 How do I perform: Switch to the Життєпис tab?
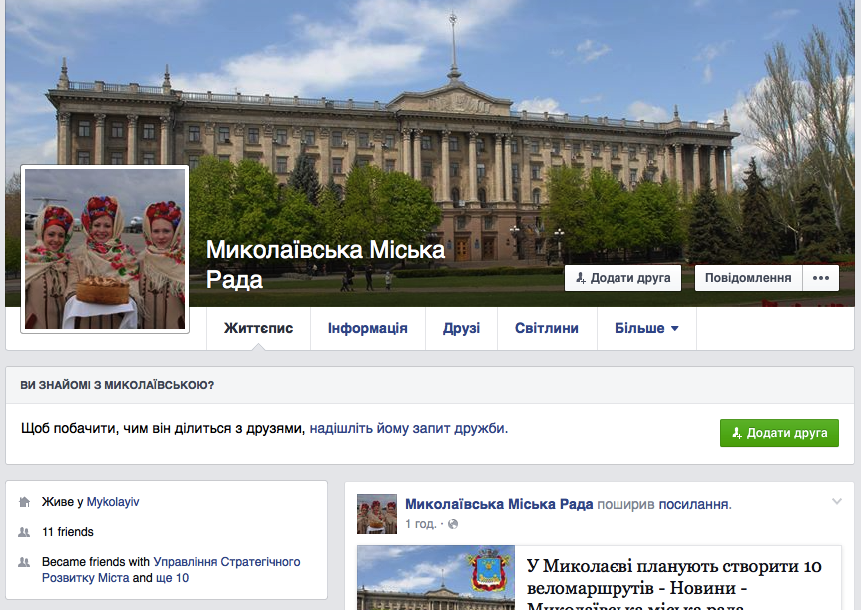coord(258,328)
